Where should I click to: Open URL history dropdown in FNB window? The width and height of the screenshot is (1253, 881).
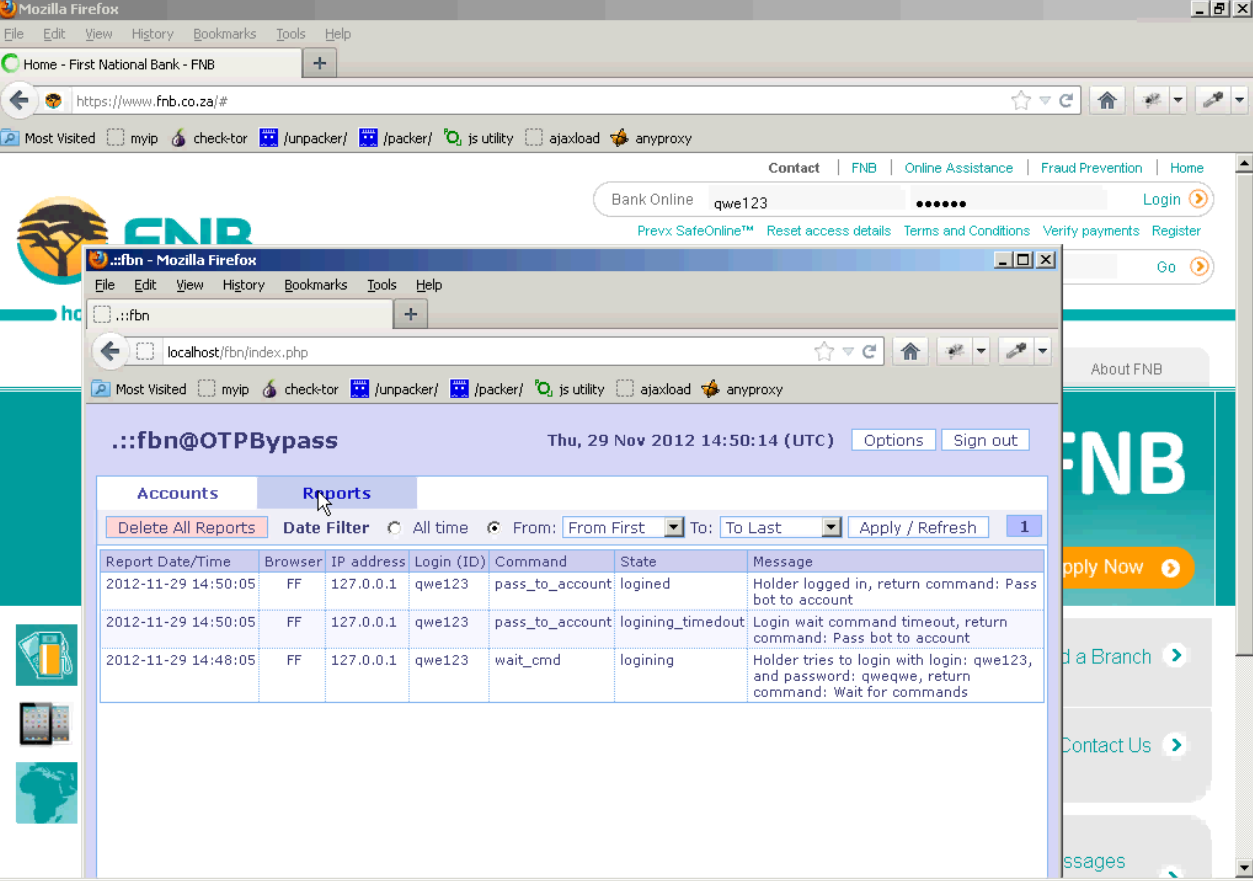pyautogui.click(x=1045, y=101)
